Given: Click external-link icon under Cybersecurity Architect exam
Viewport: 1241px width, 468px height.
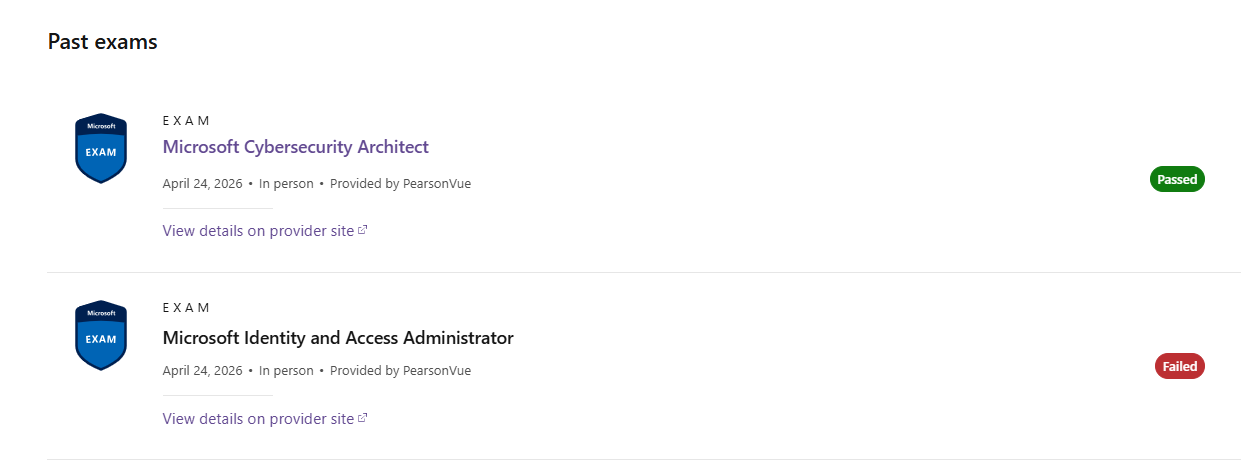Looking at the screenshot, I should 363,231.
